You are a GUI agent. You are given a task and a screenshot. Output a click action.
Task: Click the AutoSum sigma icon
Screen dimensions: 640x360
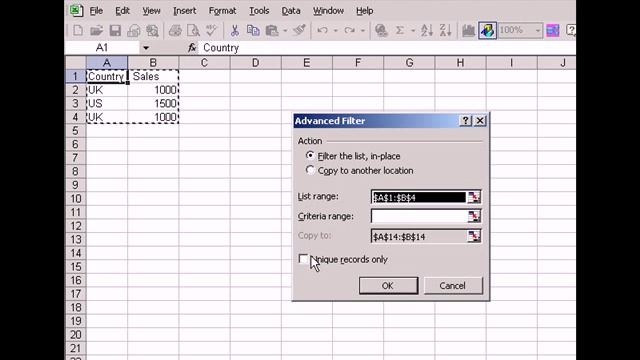(400, 31)
